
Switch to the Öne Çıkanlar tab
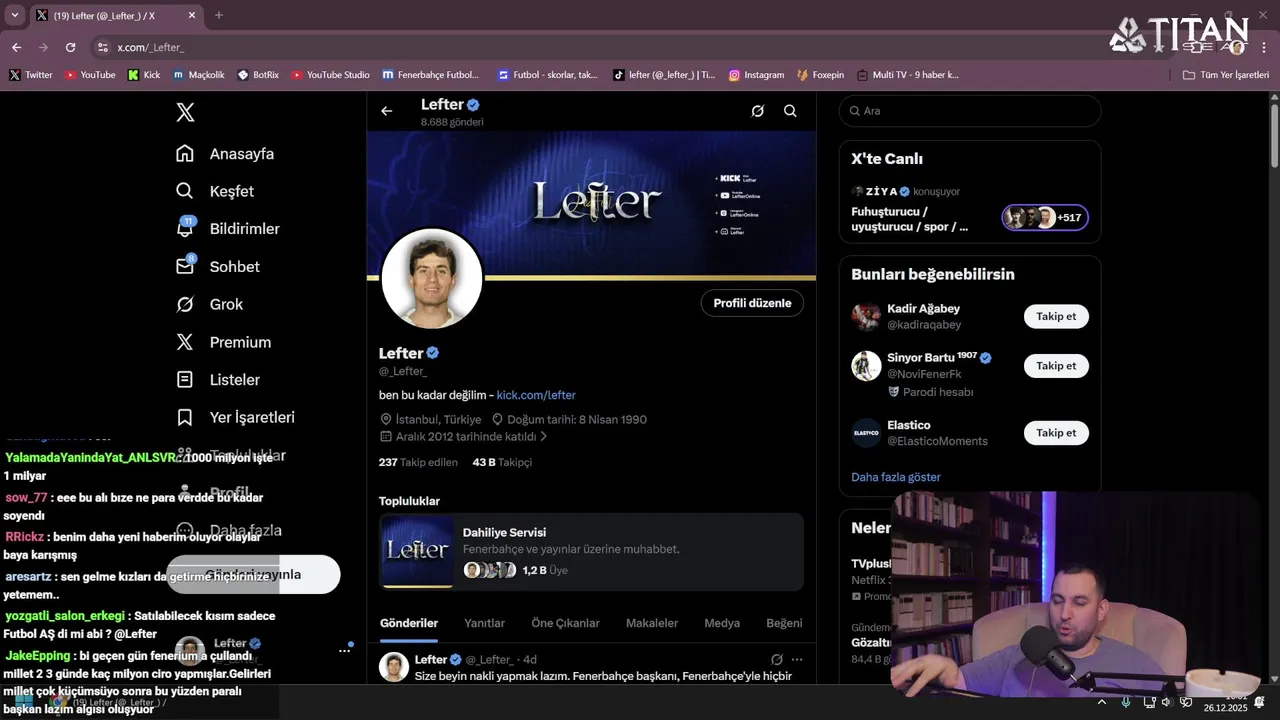[x=565, y=623]
